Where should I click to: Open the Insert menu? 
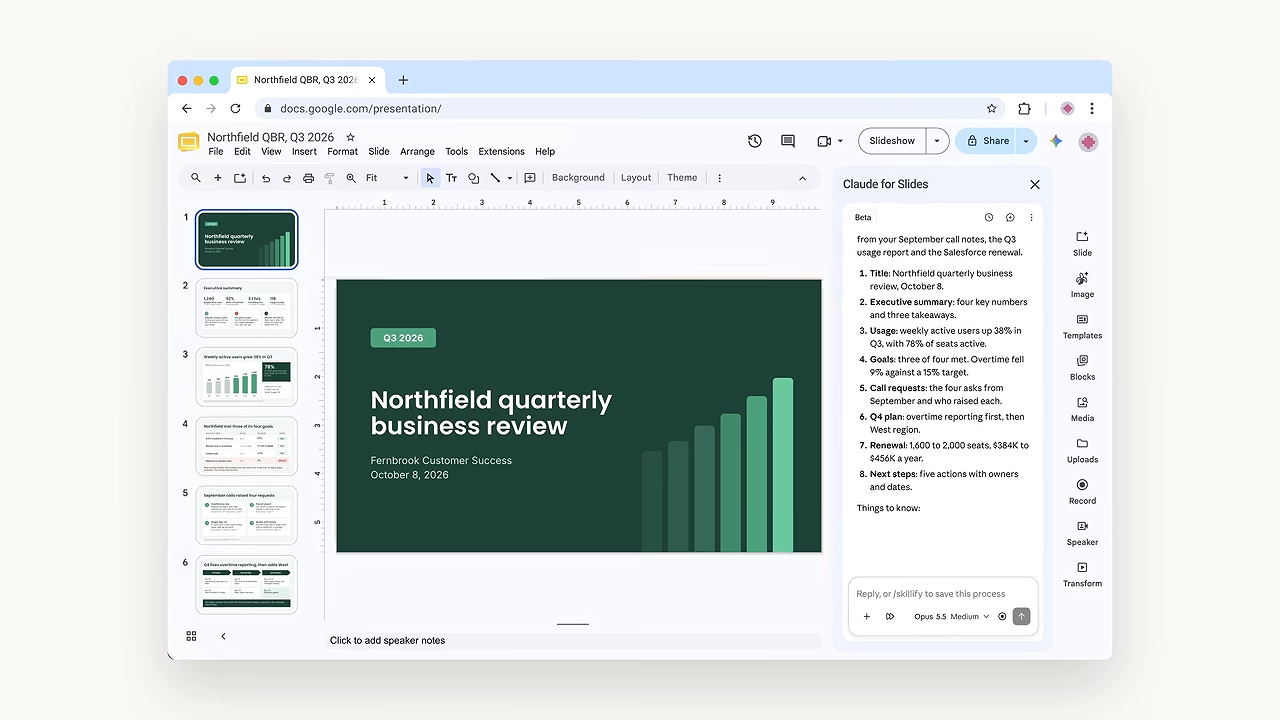[304, 152]
